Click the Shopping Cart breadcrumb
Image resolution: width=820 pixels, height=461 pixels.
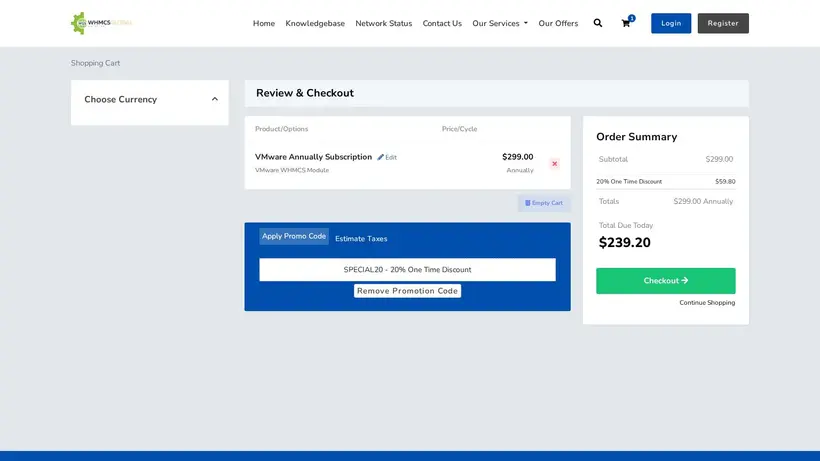tap(95, 63)
